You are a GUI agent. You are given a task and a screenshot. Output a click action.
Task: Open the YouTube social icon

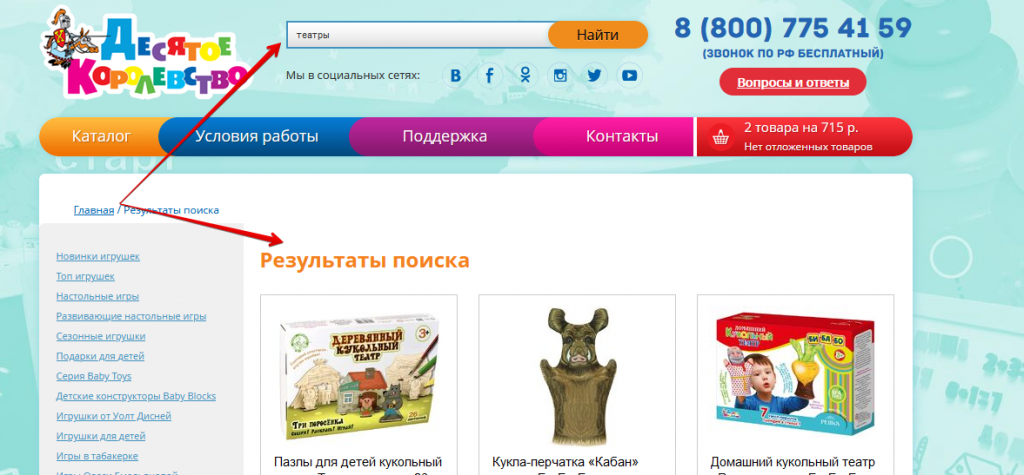[629, 76]
